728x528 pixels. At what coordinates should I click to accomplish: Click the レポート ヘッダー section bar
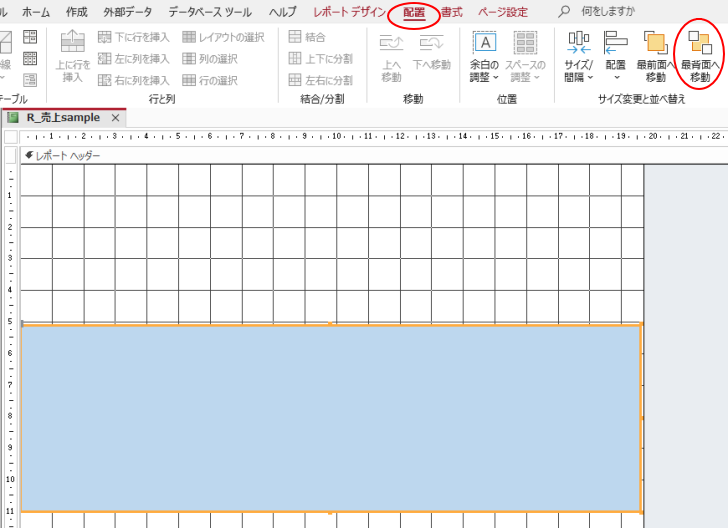(x=374, y=156)
